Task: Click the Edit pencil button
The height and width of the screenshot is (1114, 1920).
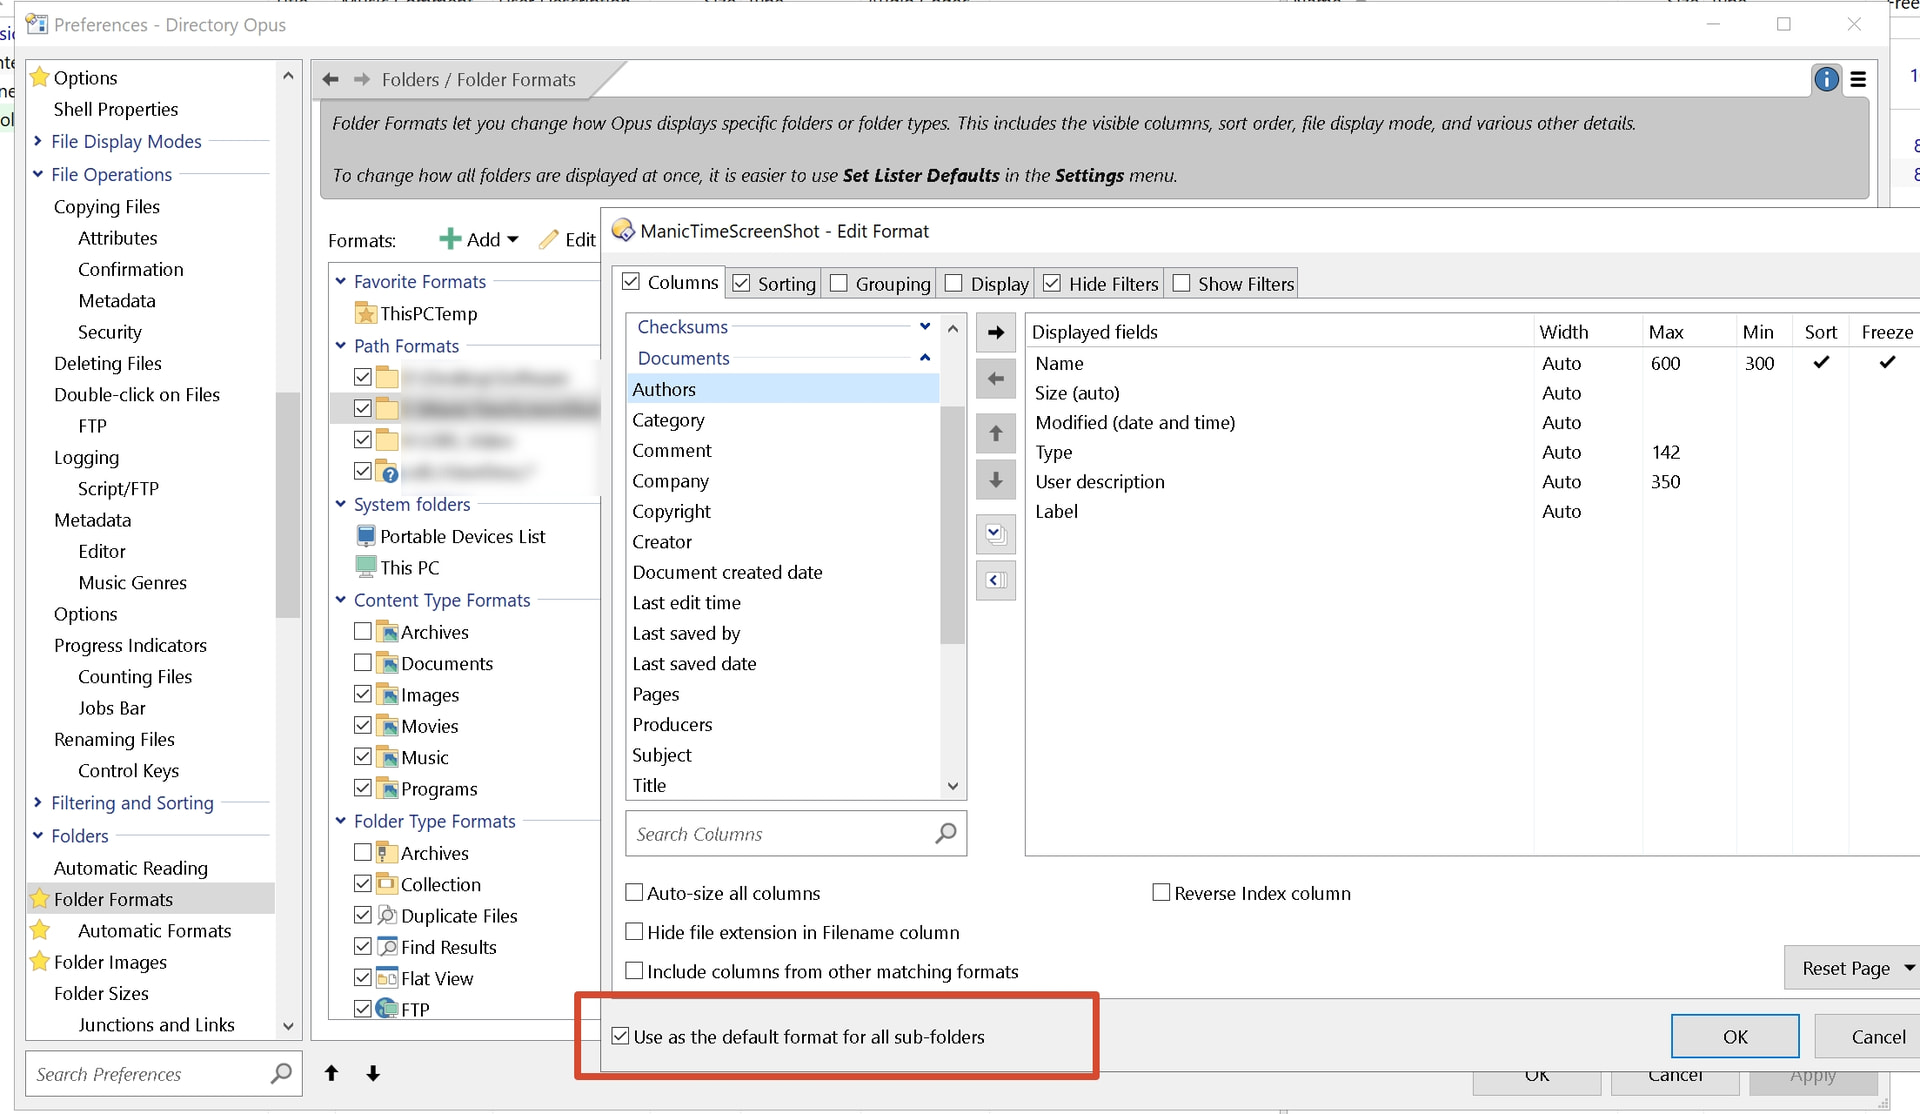Action: [x=567, y=240]
